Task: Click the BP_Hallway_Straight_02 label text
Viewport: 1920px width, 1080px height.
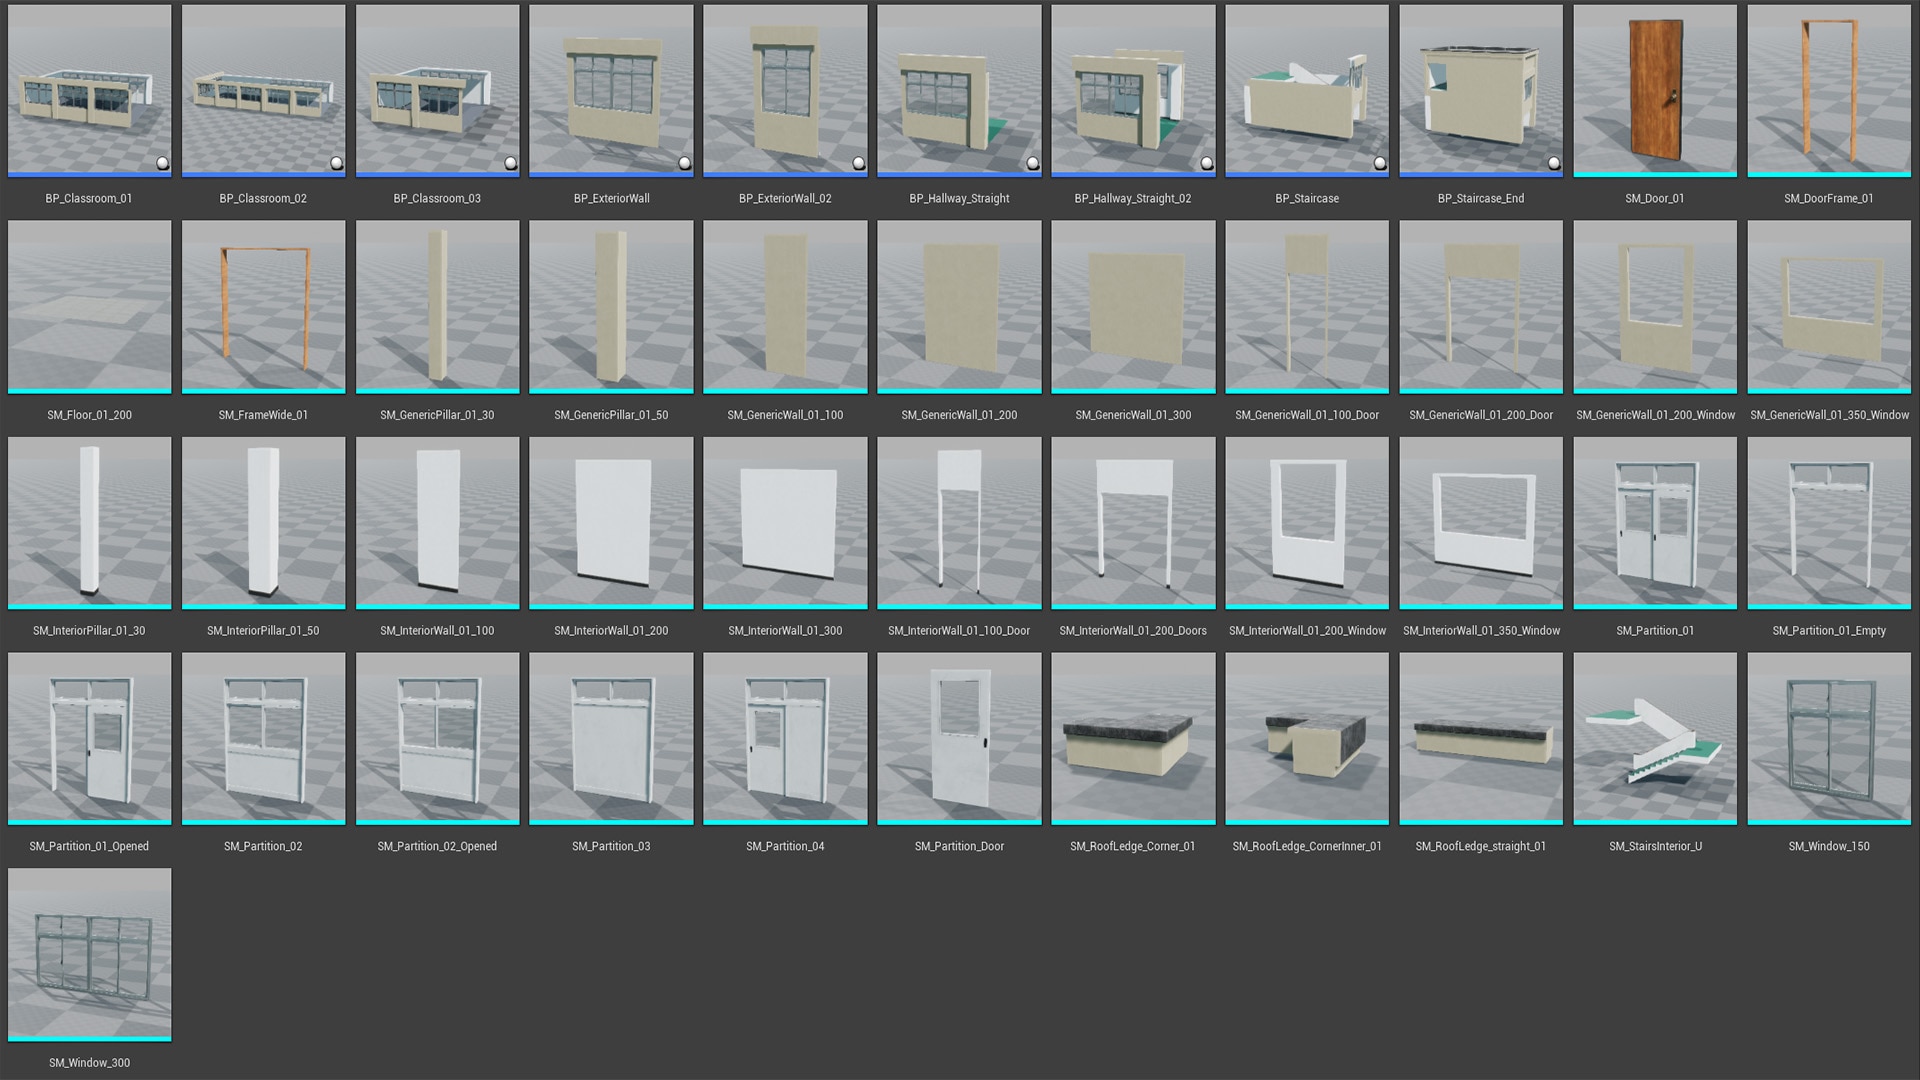Action: coord(1133,198)
